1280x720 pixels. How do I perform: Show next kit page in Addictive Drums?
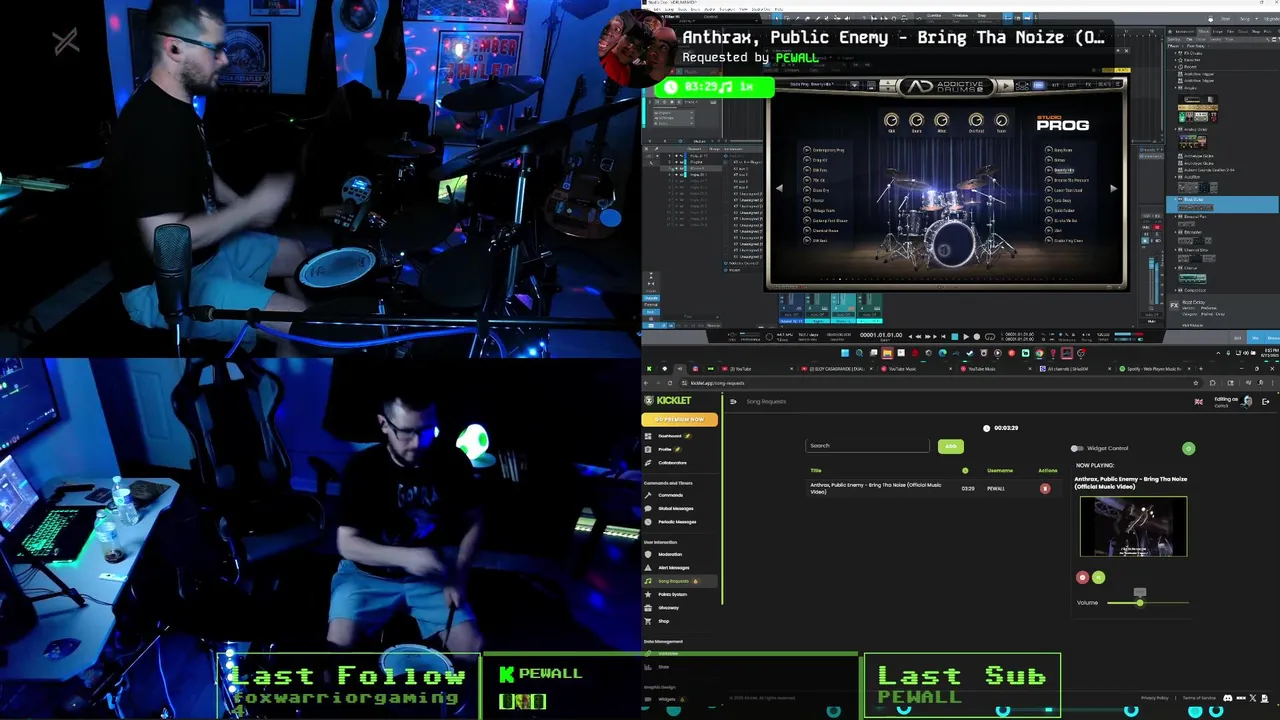coord(1113,189)
